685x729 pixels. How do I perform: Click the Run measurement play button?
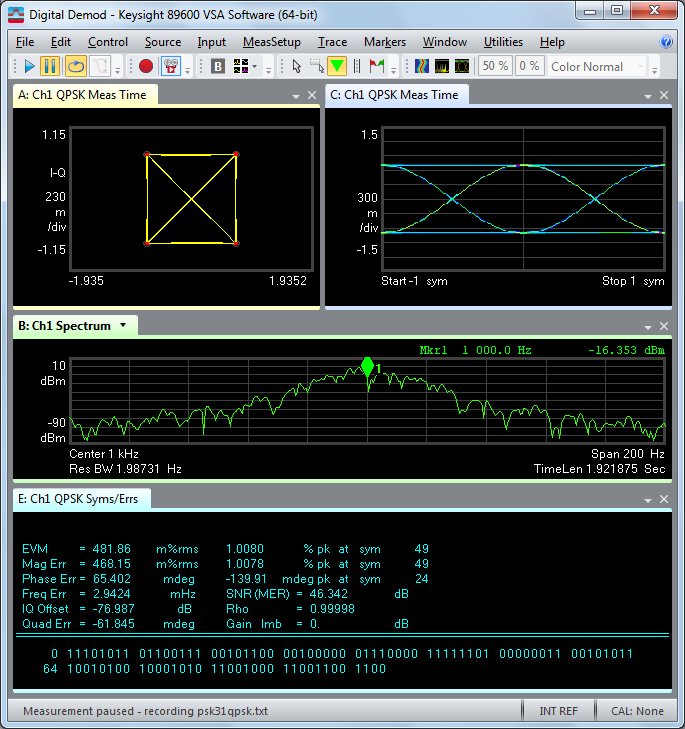(x=29, y=67)
